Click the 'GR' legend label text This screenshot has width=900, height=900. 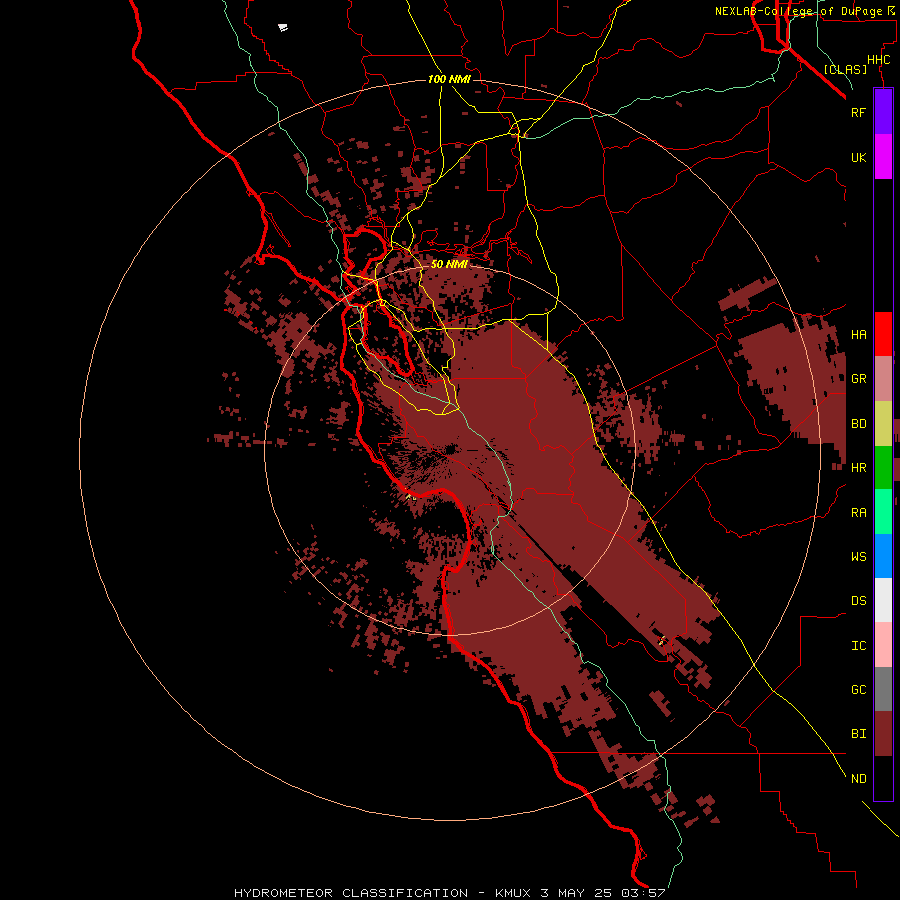coord(858,379)
